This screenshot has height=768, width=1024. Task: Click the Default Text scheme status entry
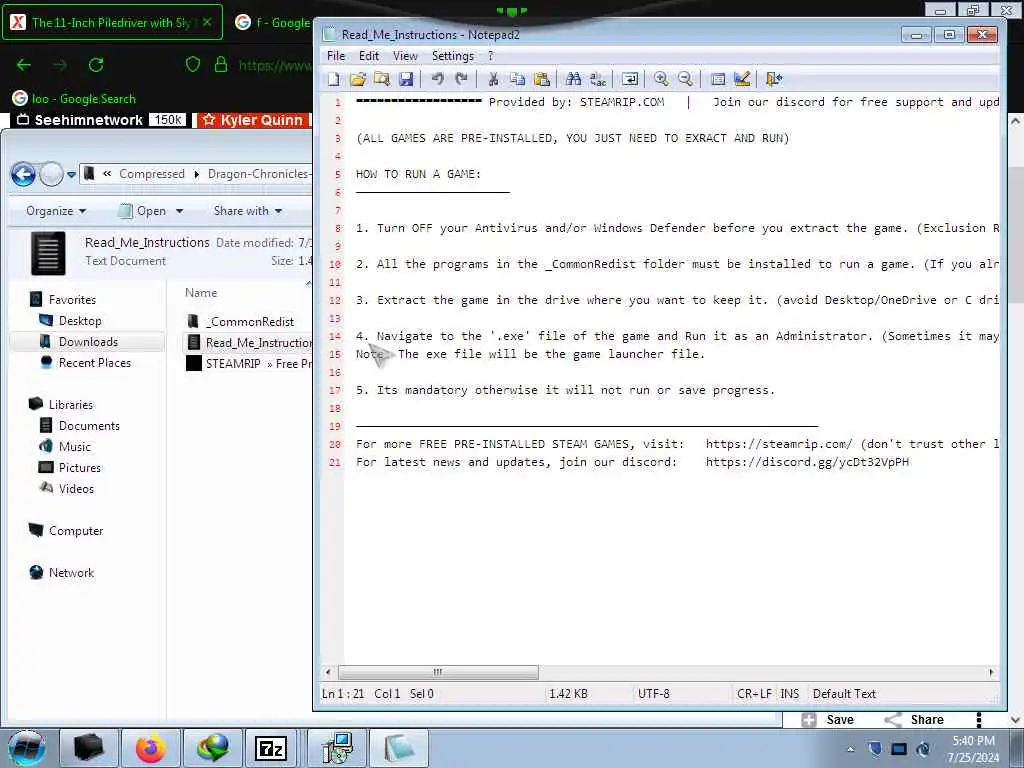[844, 694]
